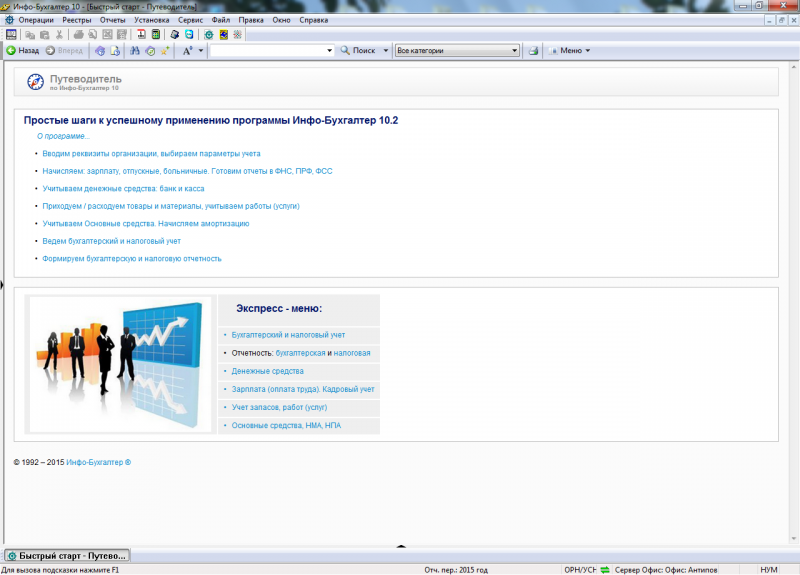Open the Отчеты menu
This screenshot has height=575, width=800.
click(112, 20)
